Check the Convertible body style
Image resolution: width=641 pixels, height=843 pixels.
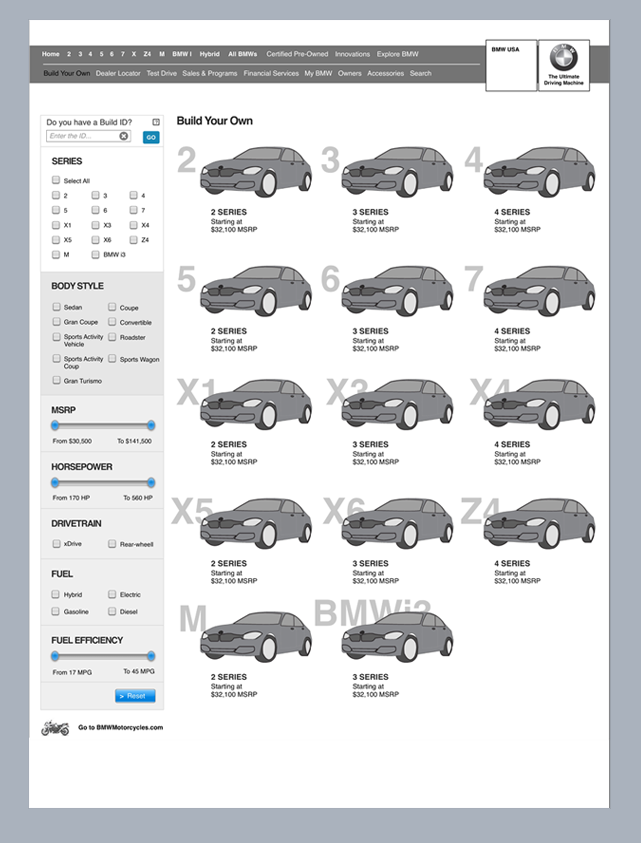pos(112,322)
